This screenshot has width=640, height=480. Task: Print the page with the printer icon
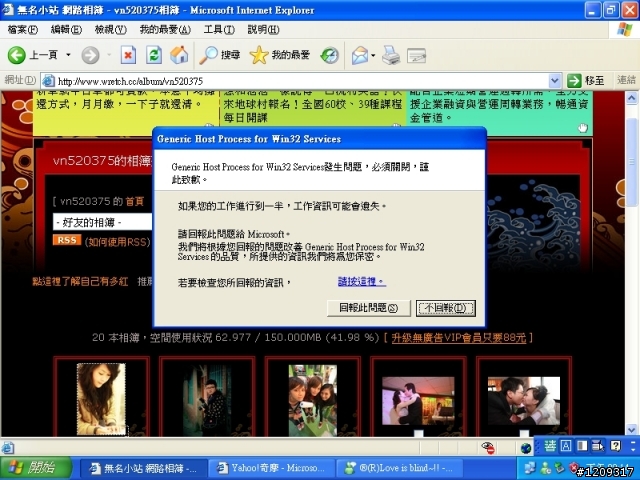click(391, 55)
